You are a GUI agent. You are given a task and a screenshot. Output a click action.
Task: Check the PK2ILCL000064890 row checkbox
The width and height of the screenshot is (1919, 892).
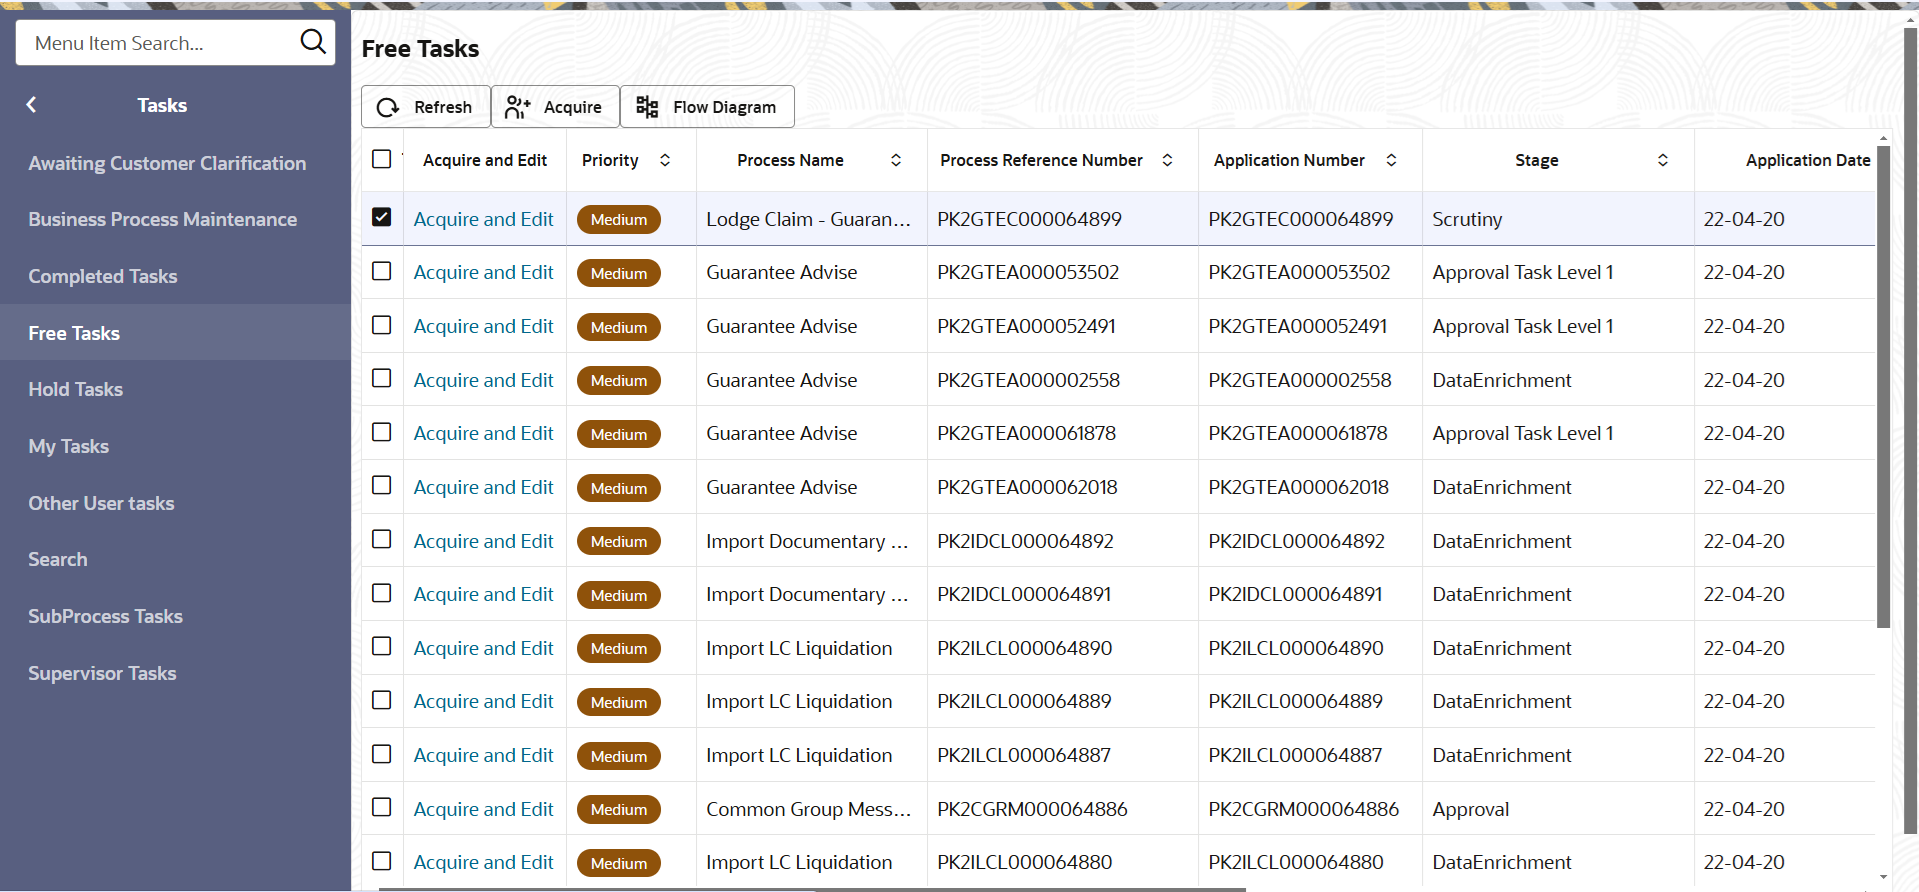[381, 646]
